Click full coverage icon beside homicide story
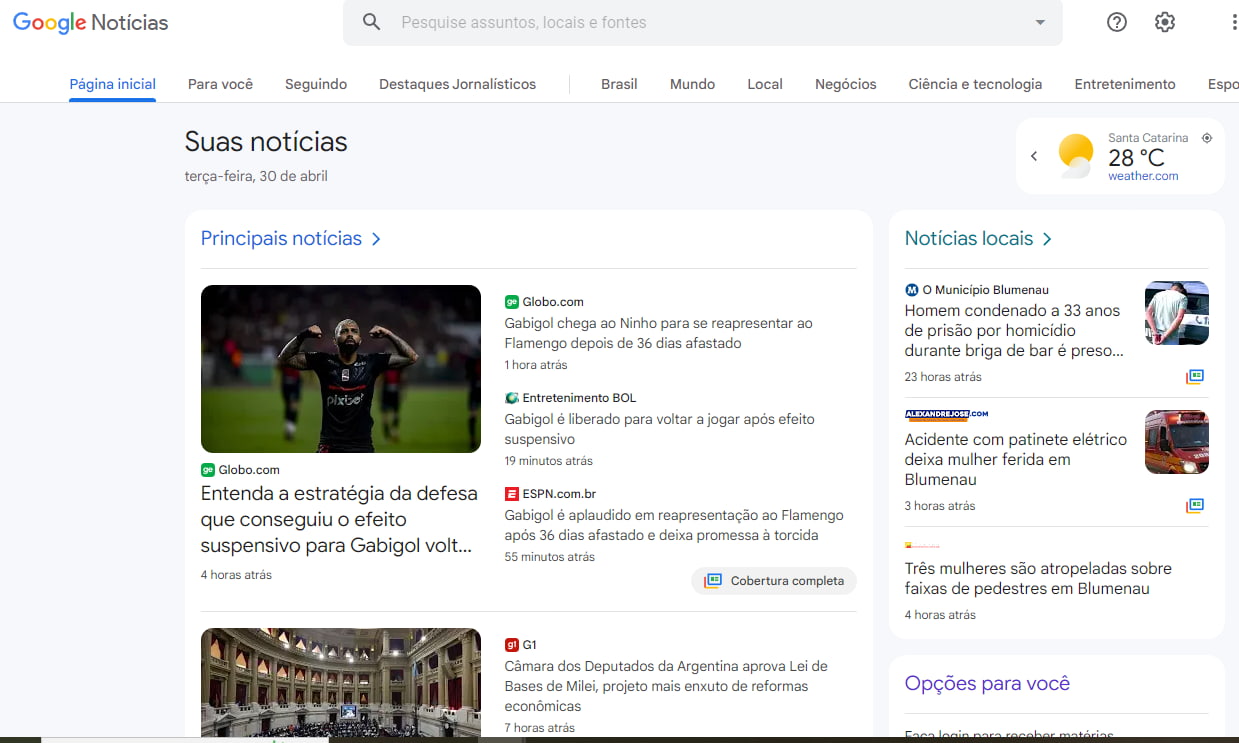The width and height of the screenshot is (1239, 743). (1195, 377)
